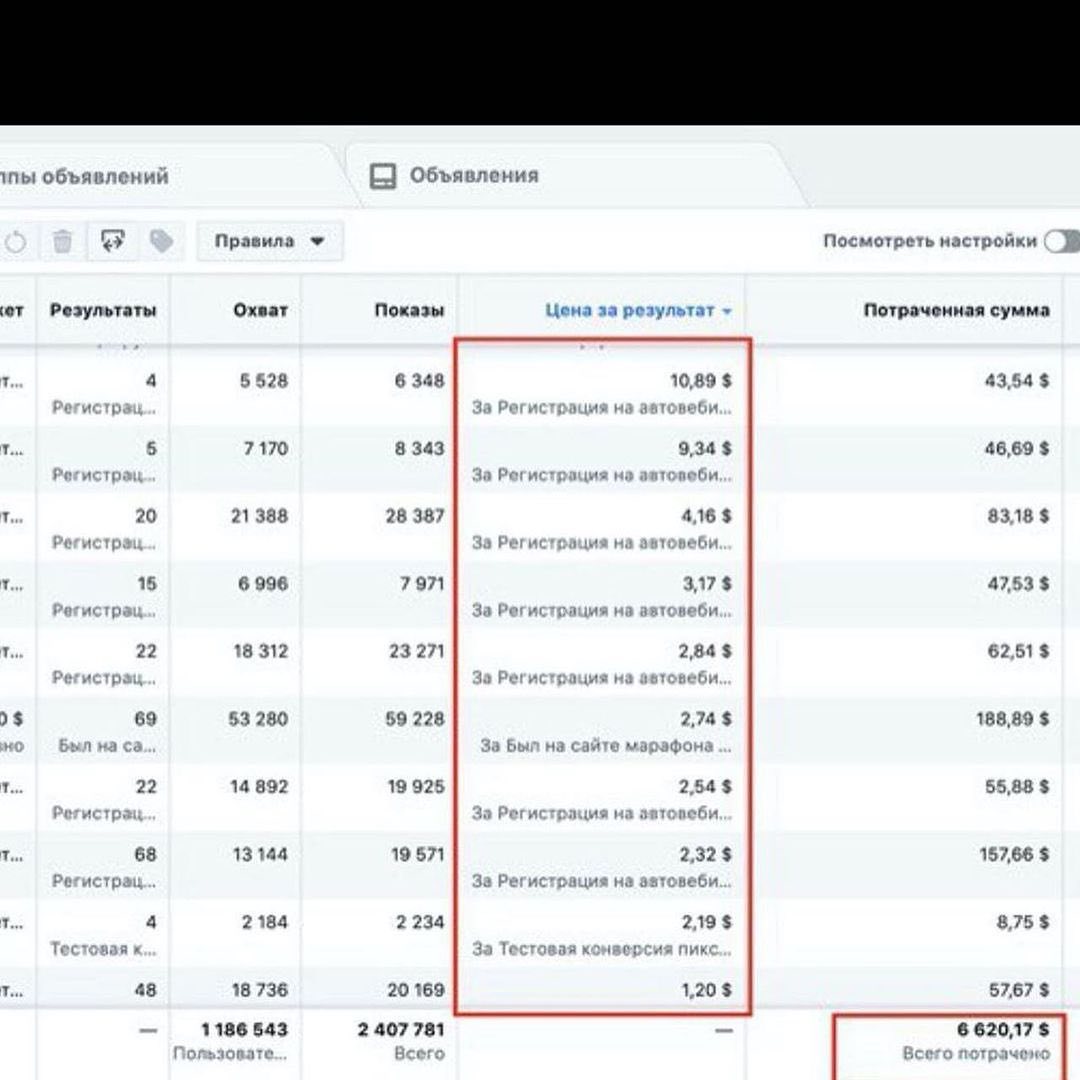Click impressions value 8 343
The image size is (1080, 1080).
click(x=419, y=448)
